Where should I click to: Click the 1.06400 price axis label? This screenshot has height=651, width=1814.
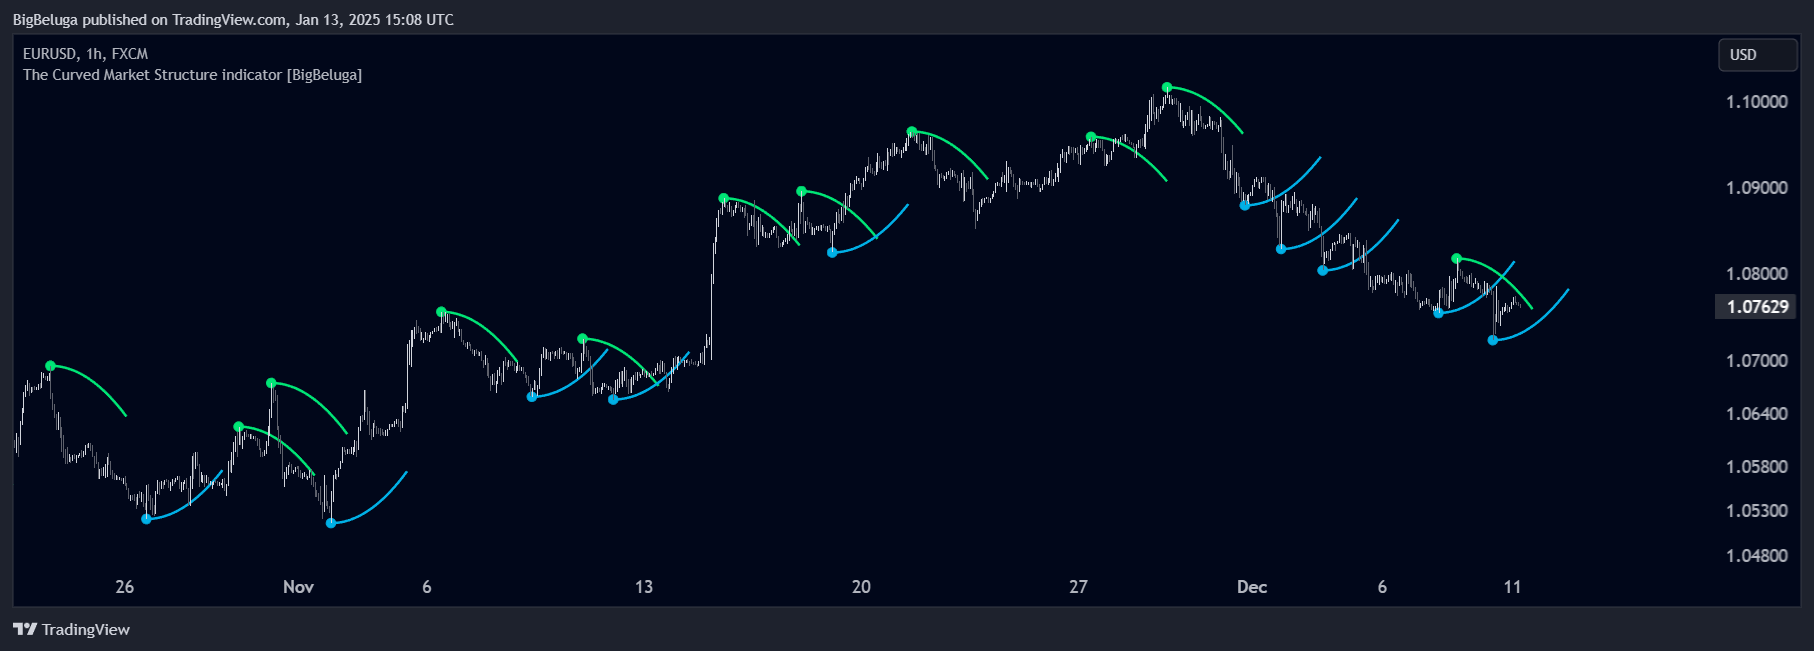coord(1757,414)
